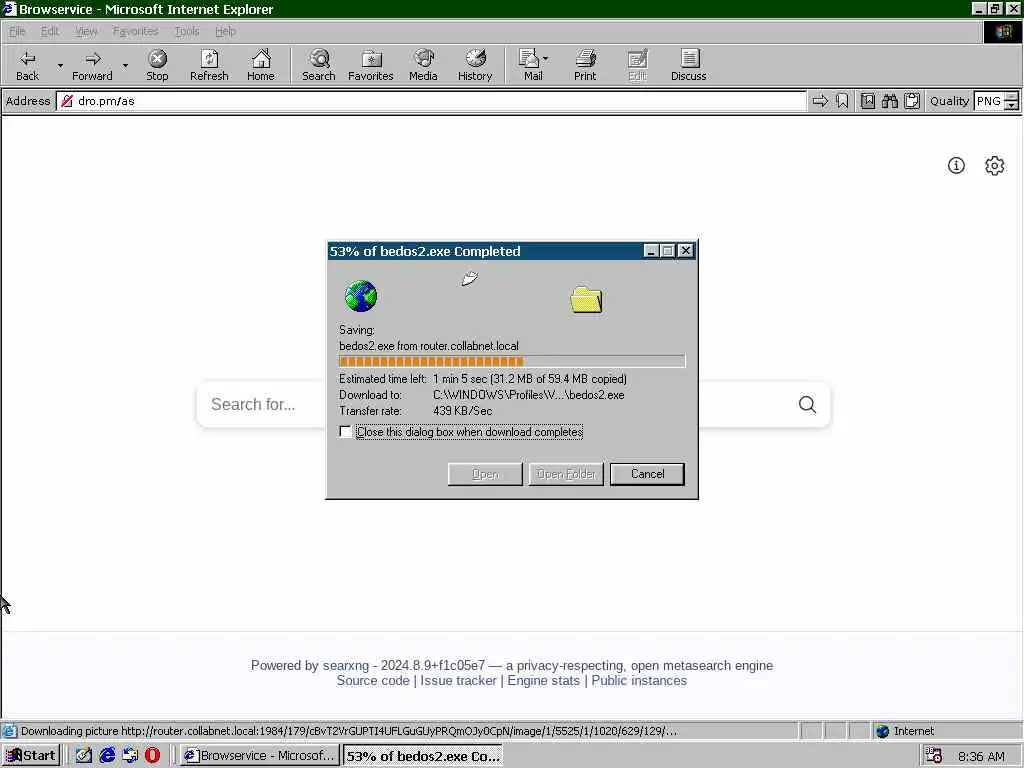Open the Windows Start menu
Image resolution: width=1024 pixels, height=768 pixels.
tap(31, 756)
